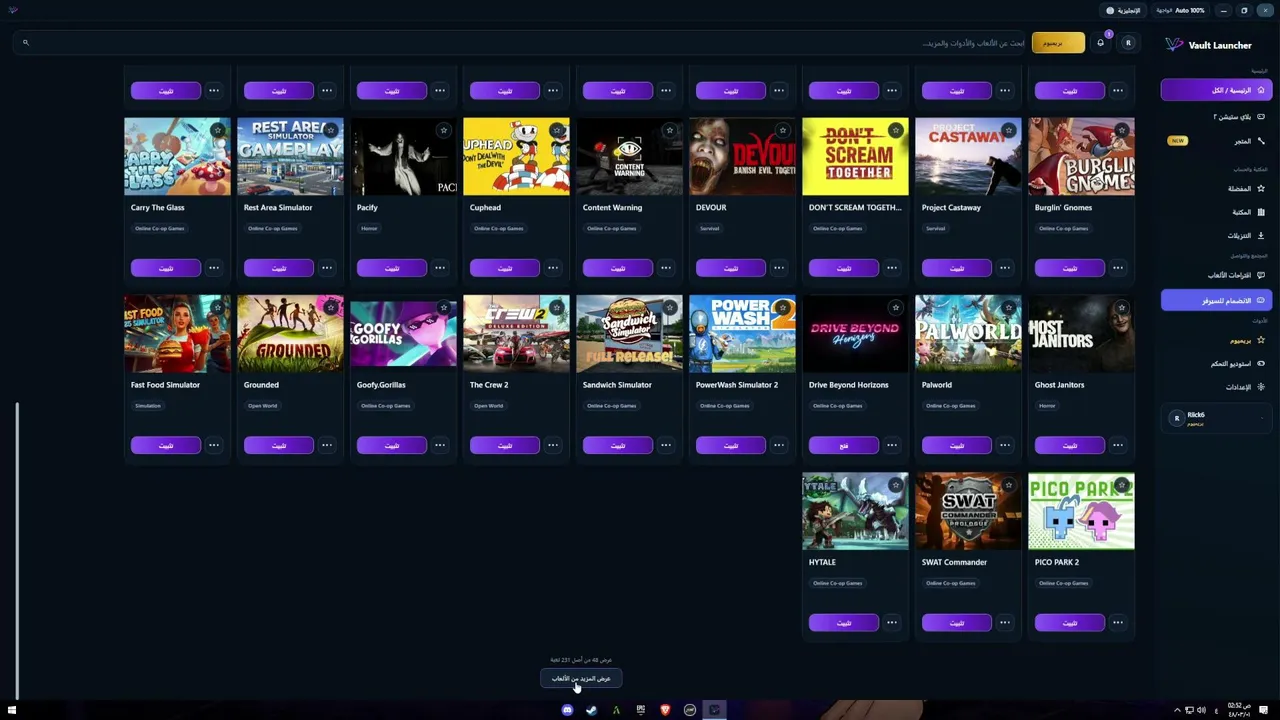Click the 'Horror' tag under Pacify
This screenshot has width=1280, height=720.
pos(370,229)
